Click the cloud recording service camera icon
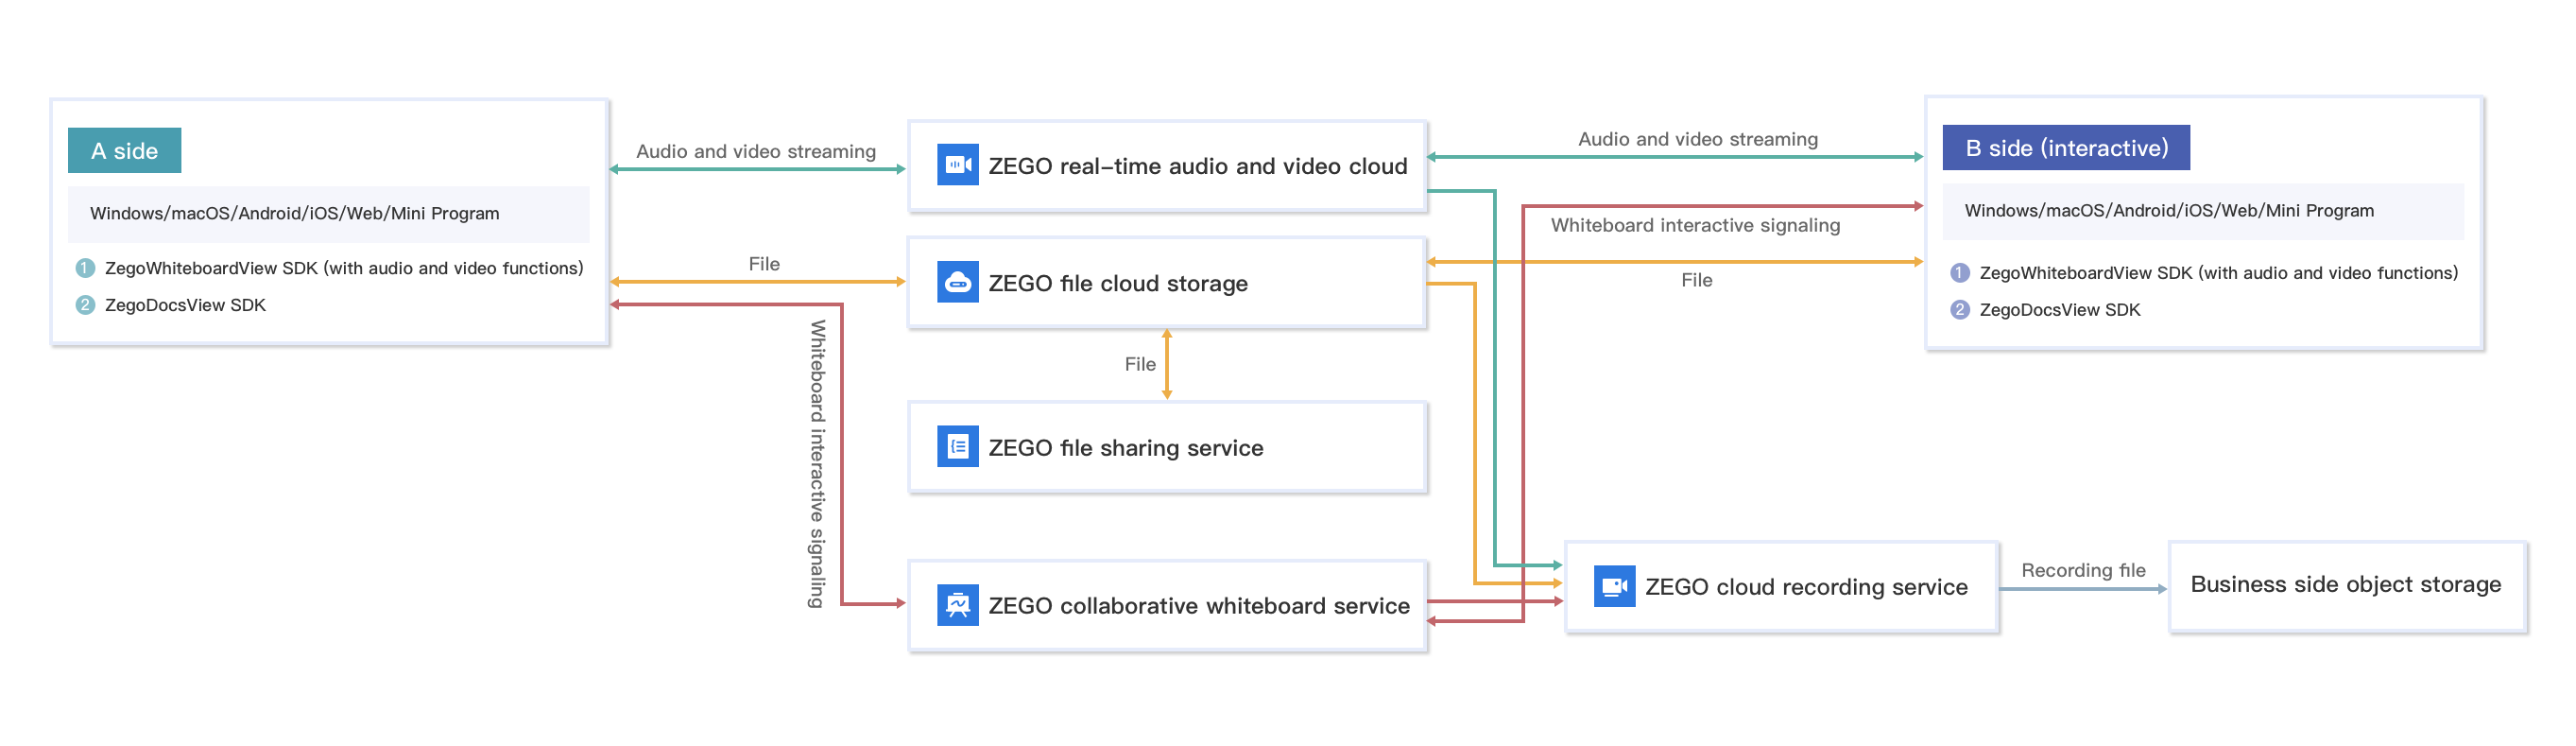 [x=1614, y=586]
